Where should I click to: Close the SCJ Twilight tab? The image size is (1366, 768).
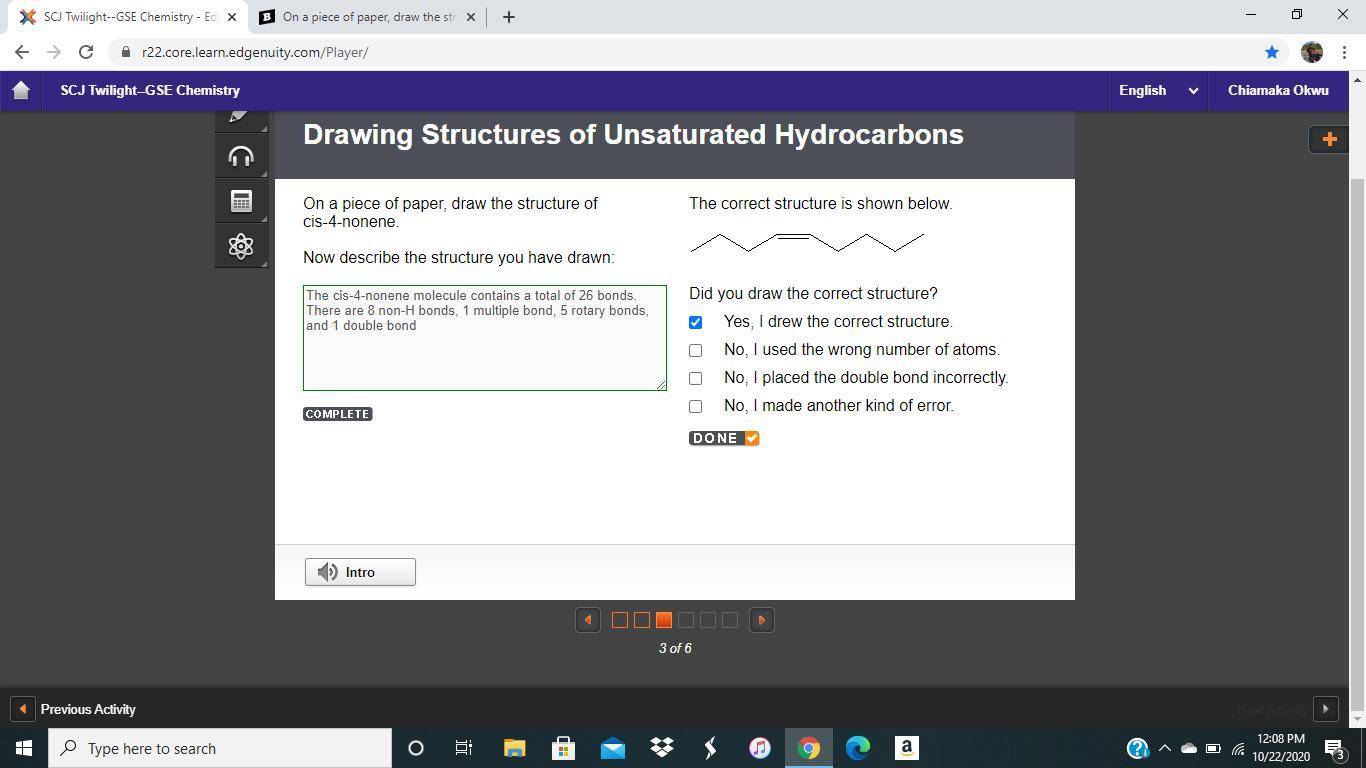[x=232, y=17]
